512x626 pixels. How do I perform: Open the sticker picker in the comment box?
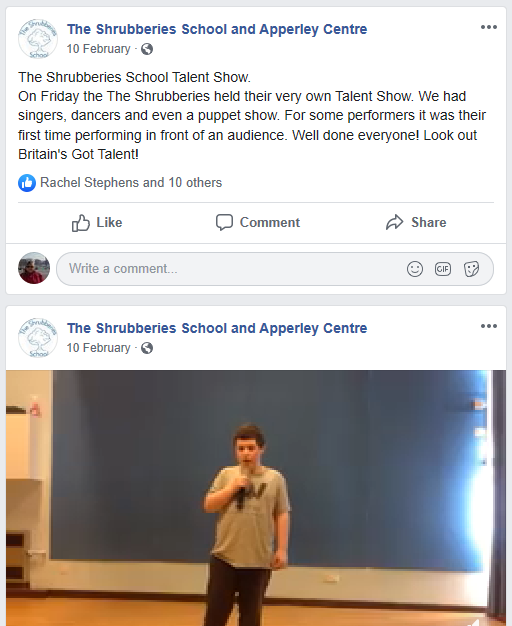point(471,269)
